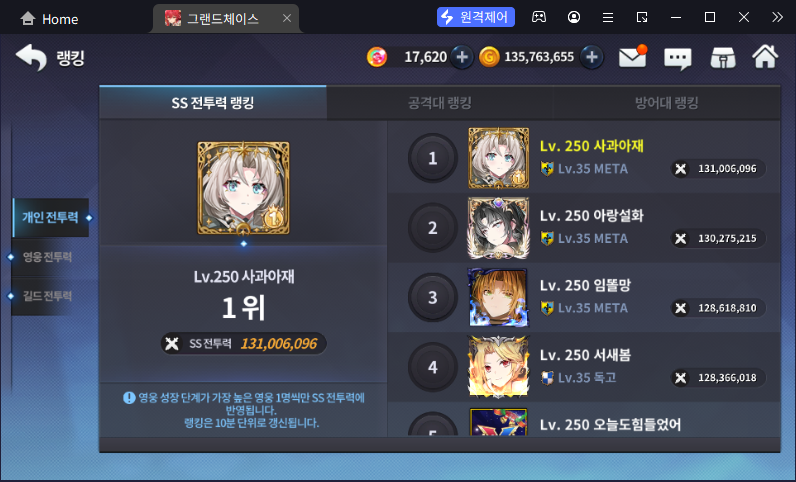Add gems with the plus next to 17,620

click(462, 57)
